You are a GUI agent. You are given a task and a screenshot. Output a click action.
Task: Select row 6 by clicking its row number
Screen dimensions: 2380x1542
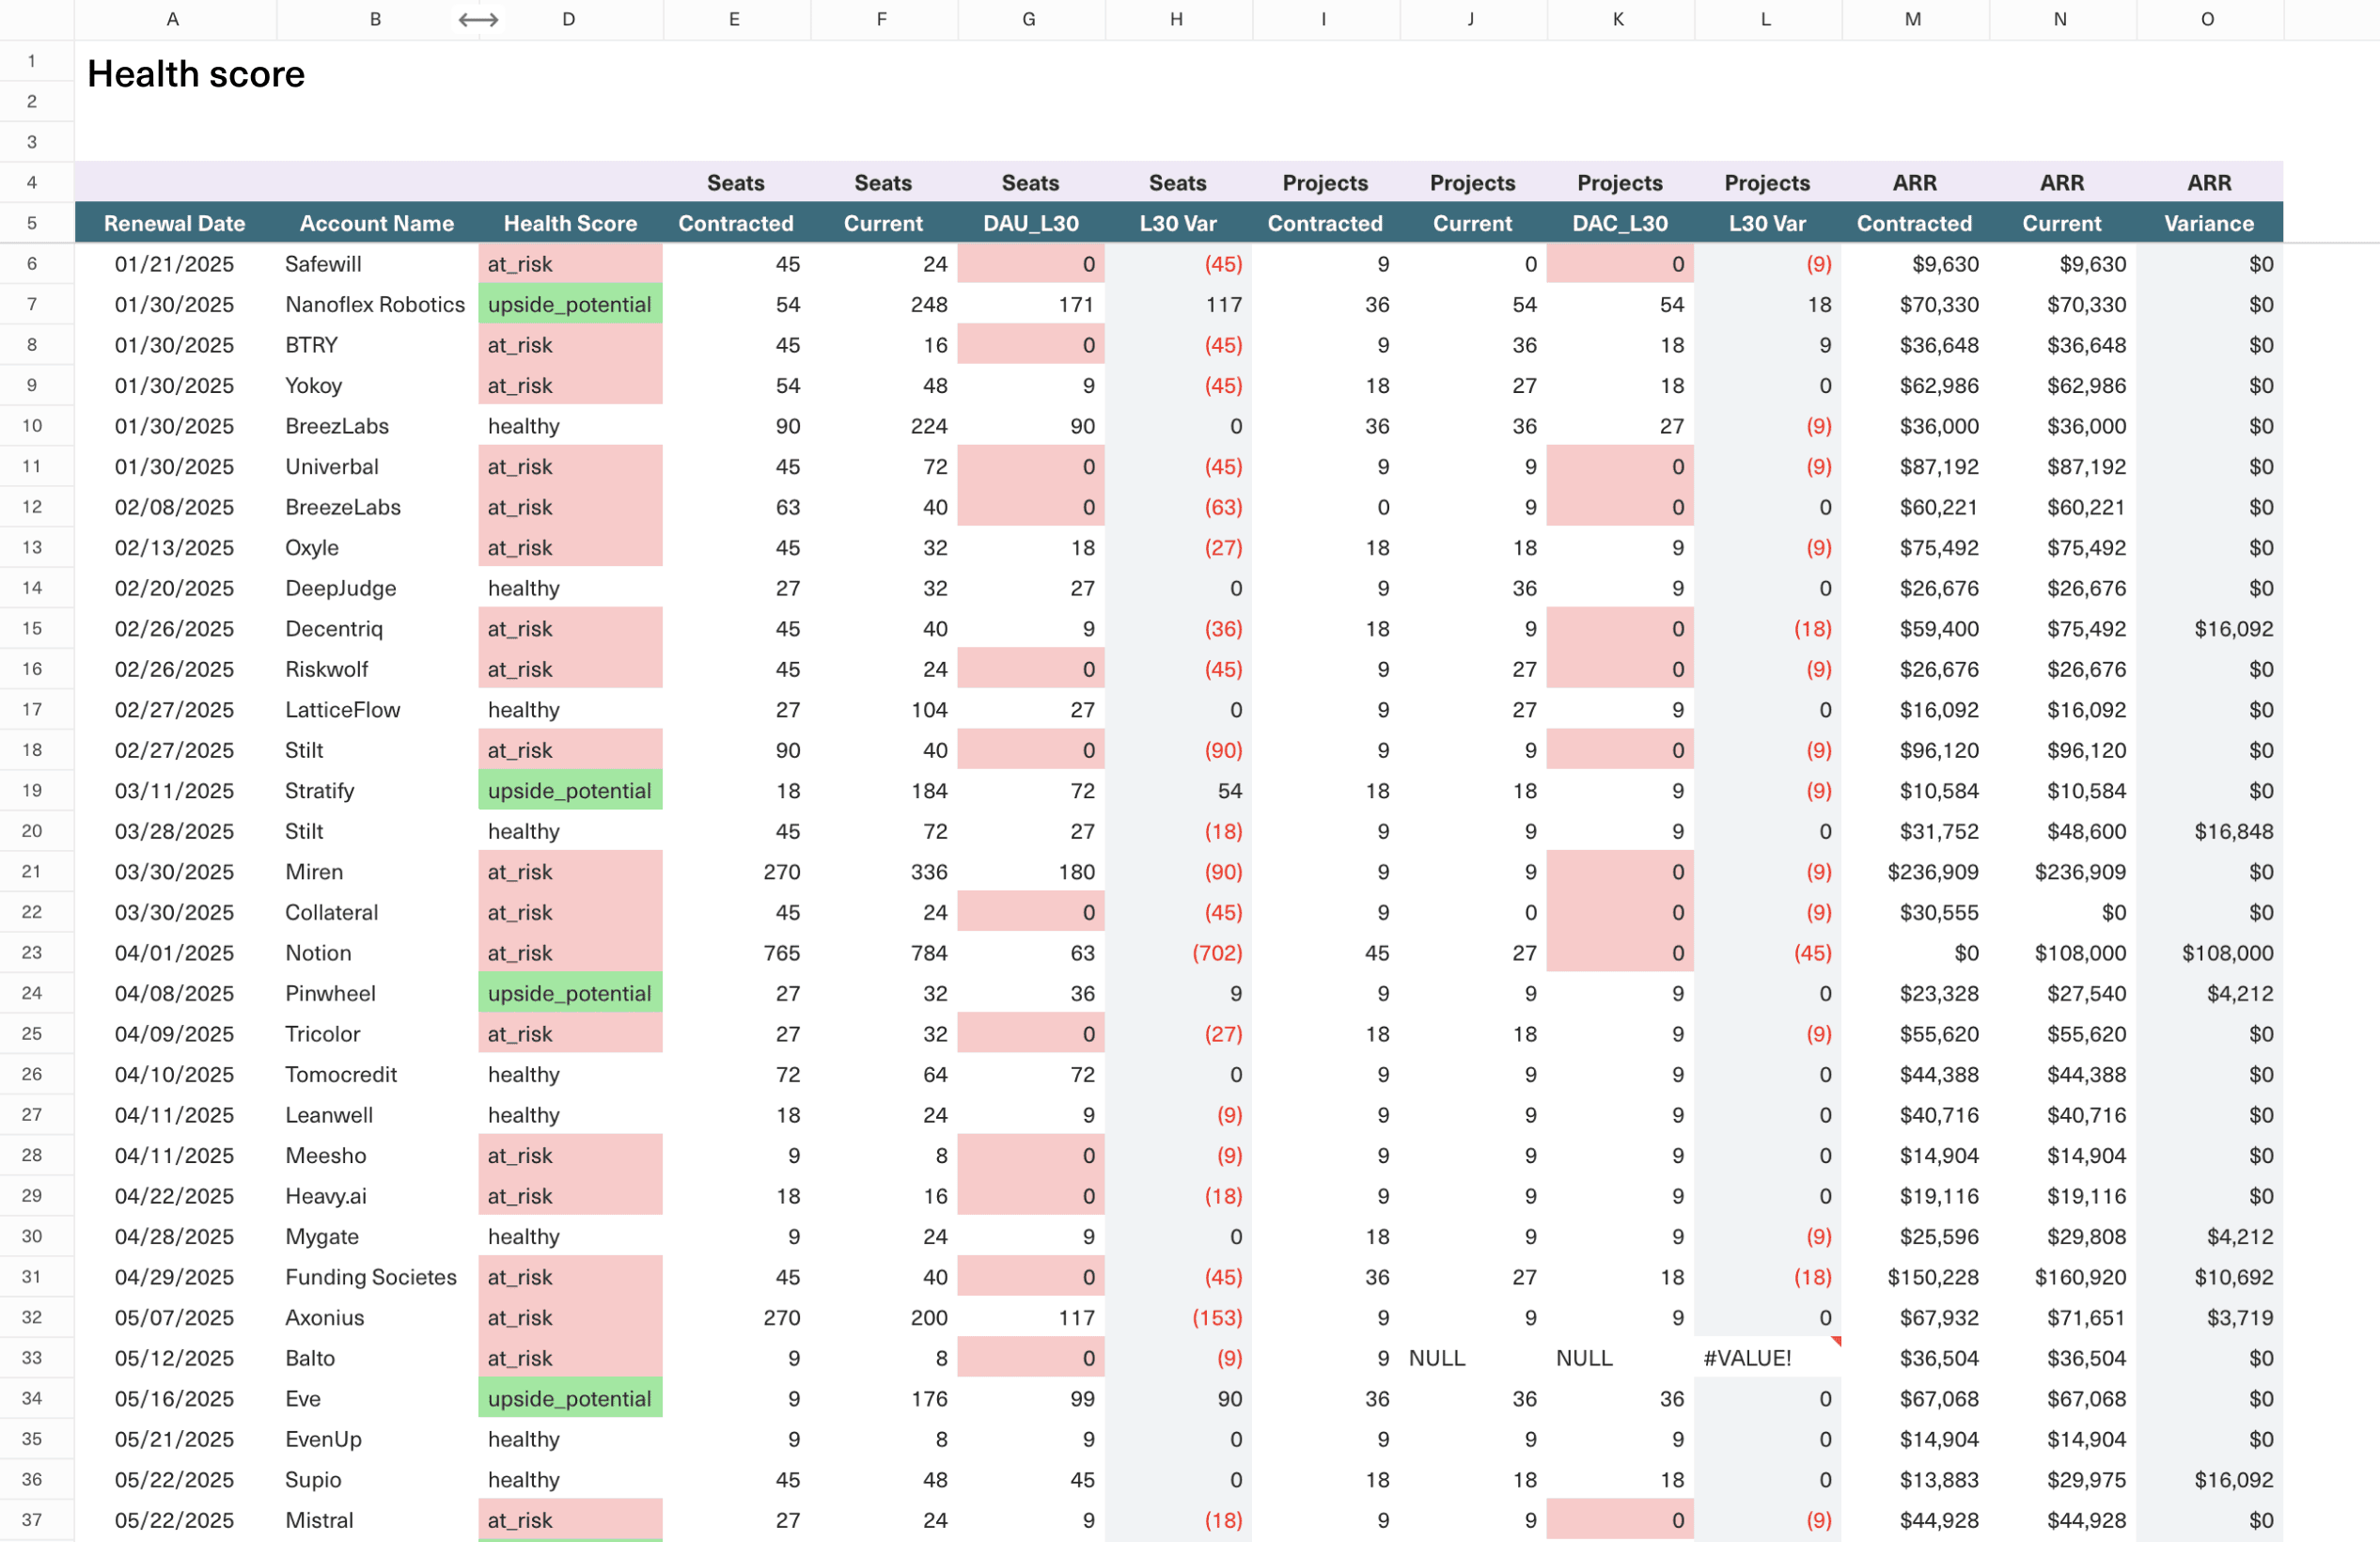tap(31, 263)
